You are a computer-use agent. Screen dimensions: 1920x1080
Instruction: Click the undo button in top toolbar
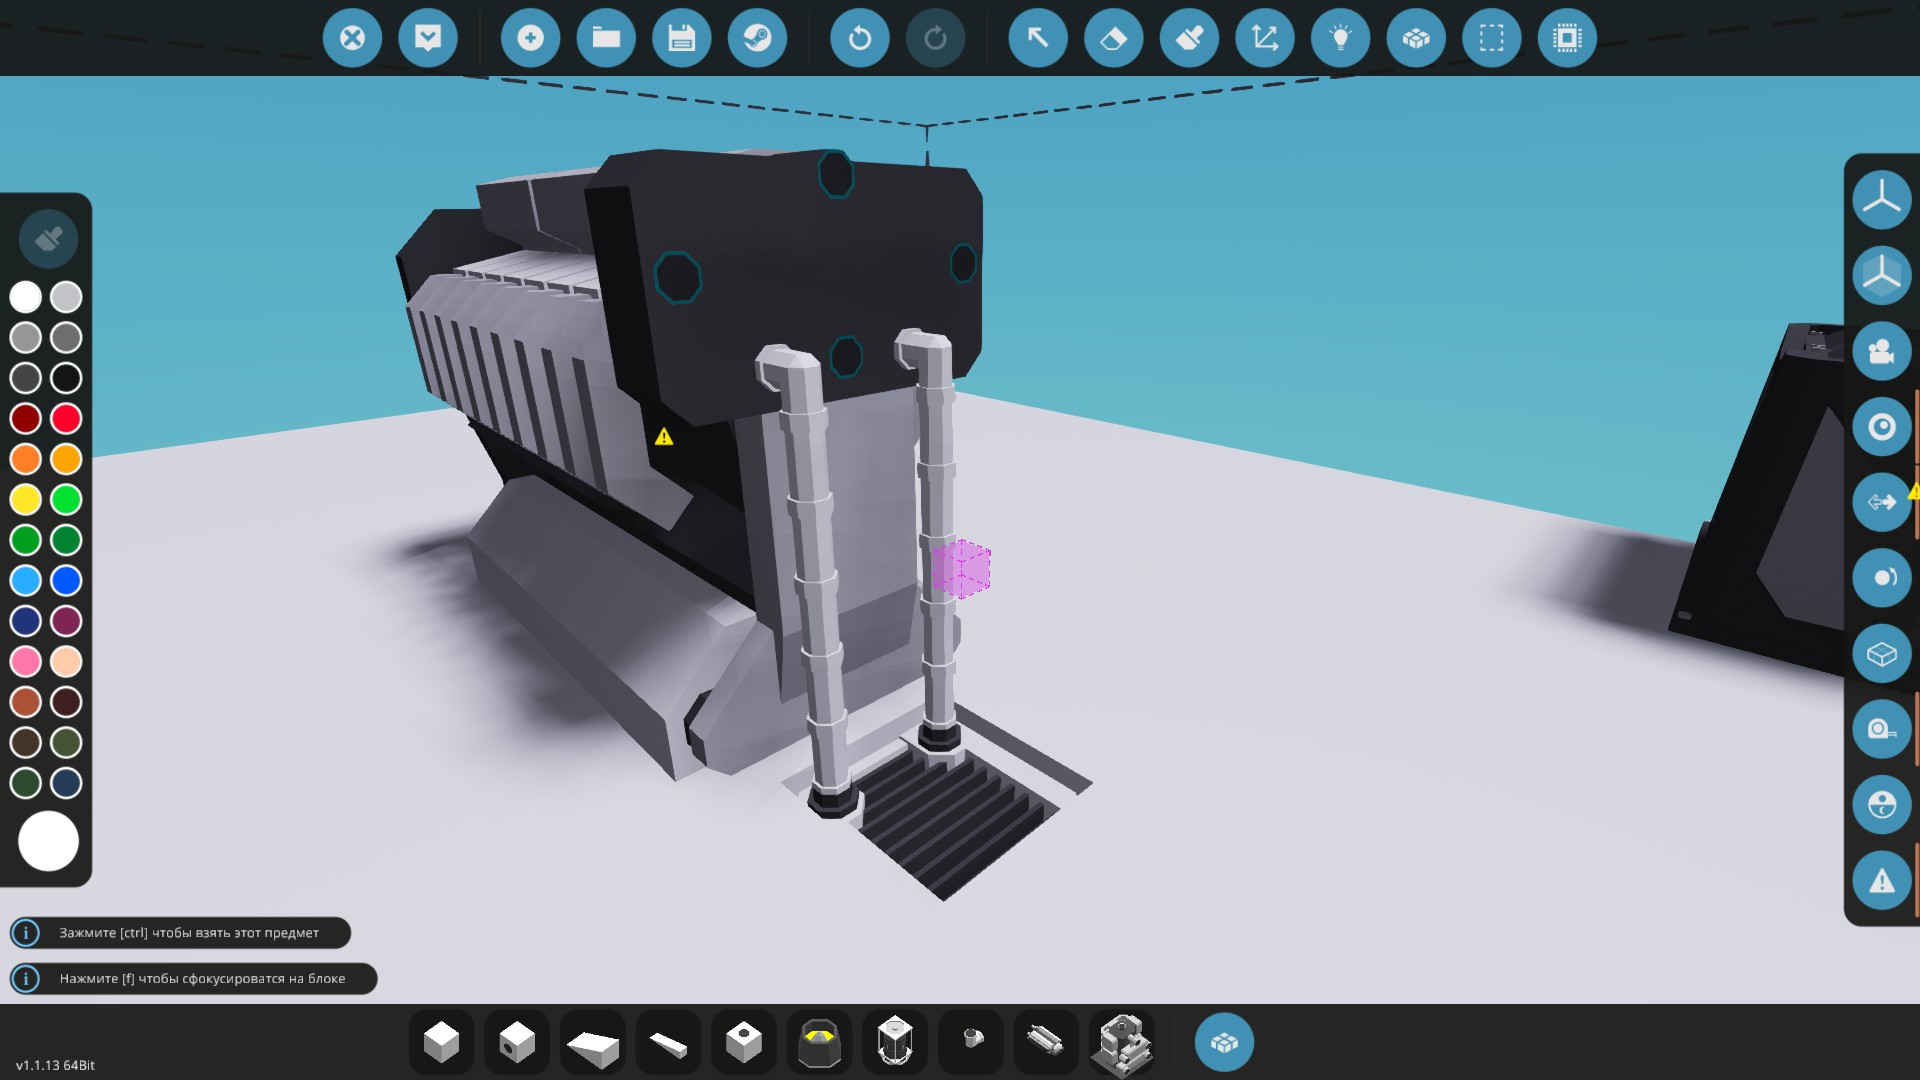(x=859, y=38)
